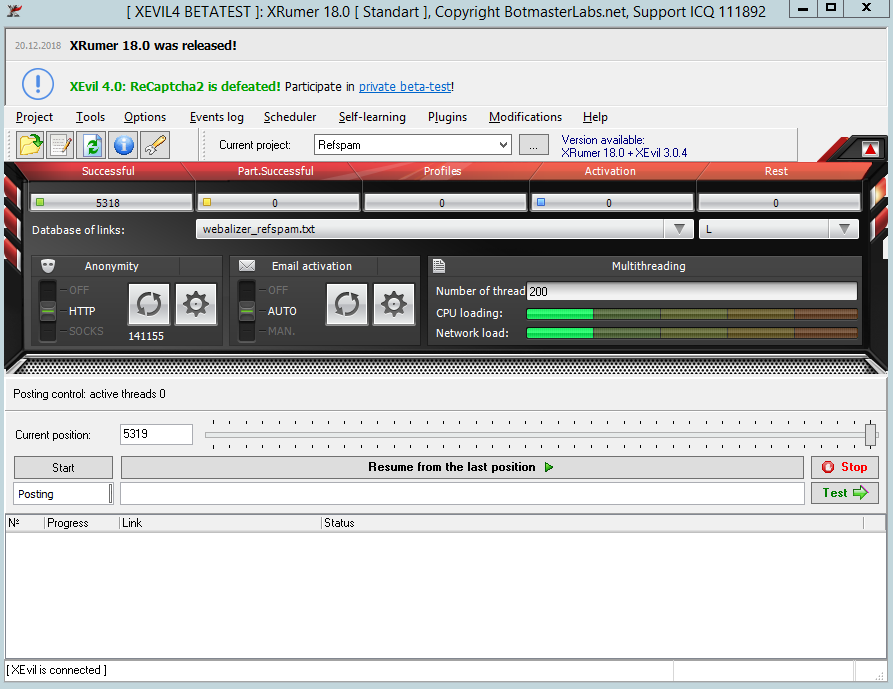Click the XRumer app icon in title bar
Screen dimensions: 893x689
coord(14,10)
